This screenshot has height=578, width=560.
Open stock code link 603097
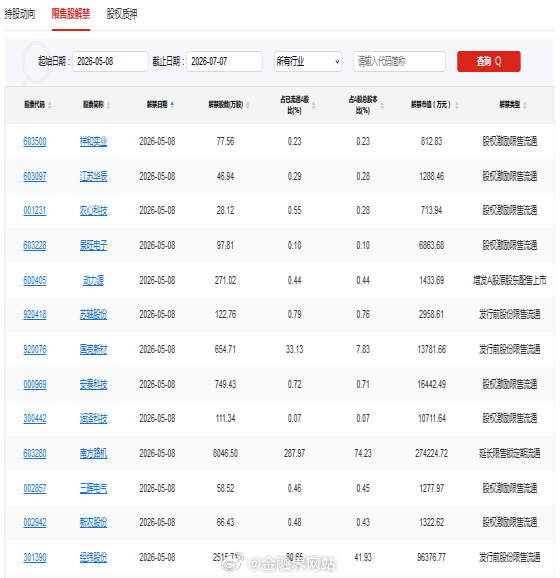click(35, 177)
